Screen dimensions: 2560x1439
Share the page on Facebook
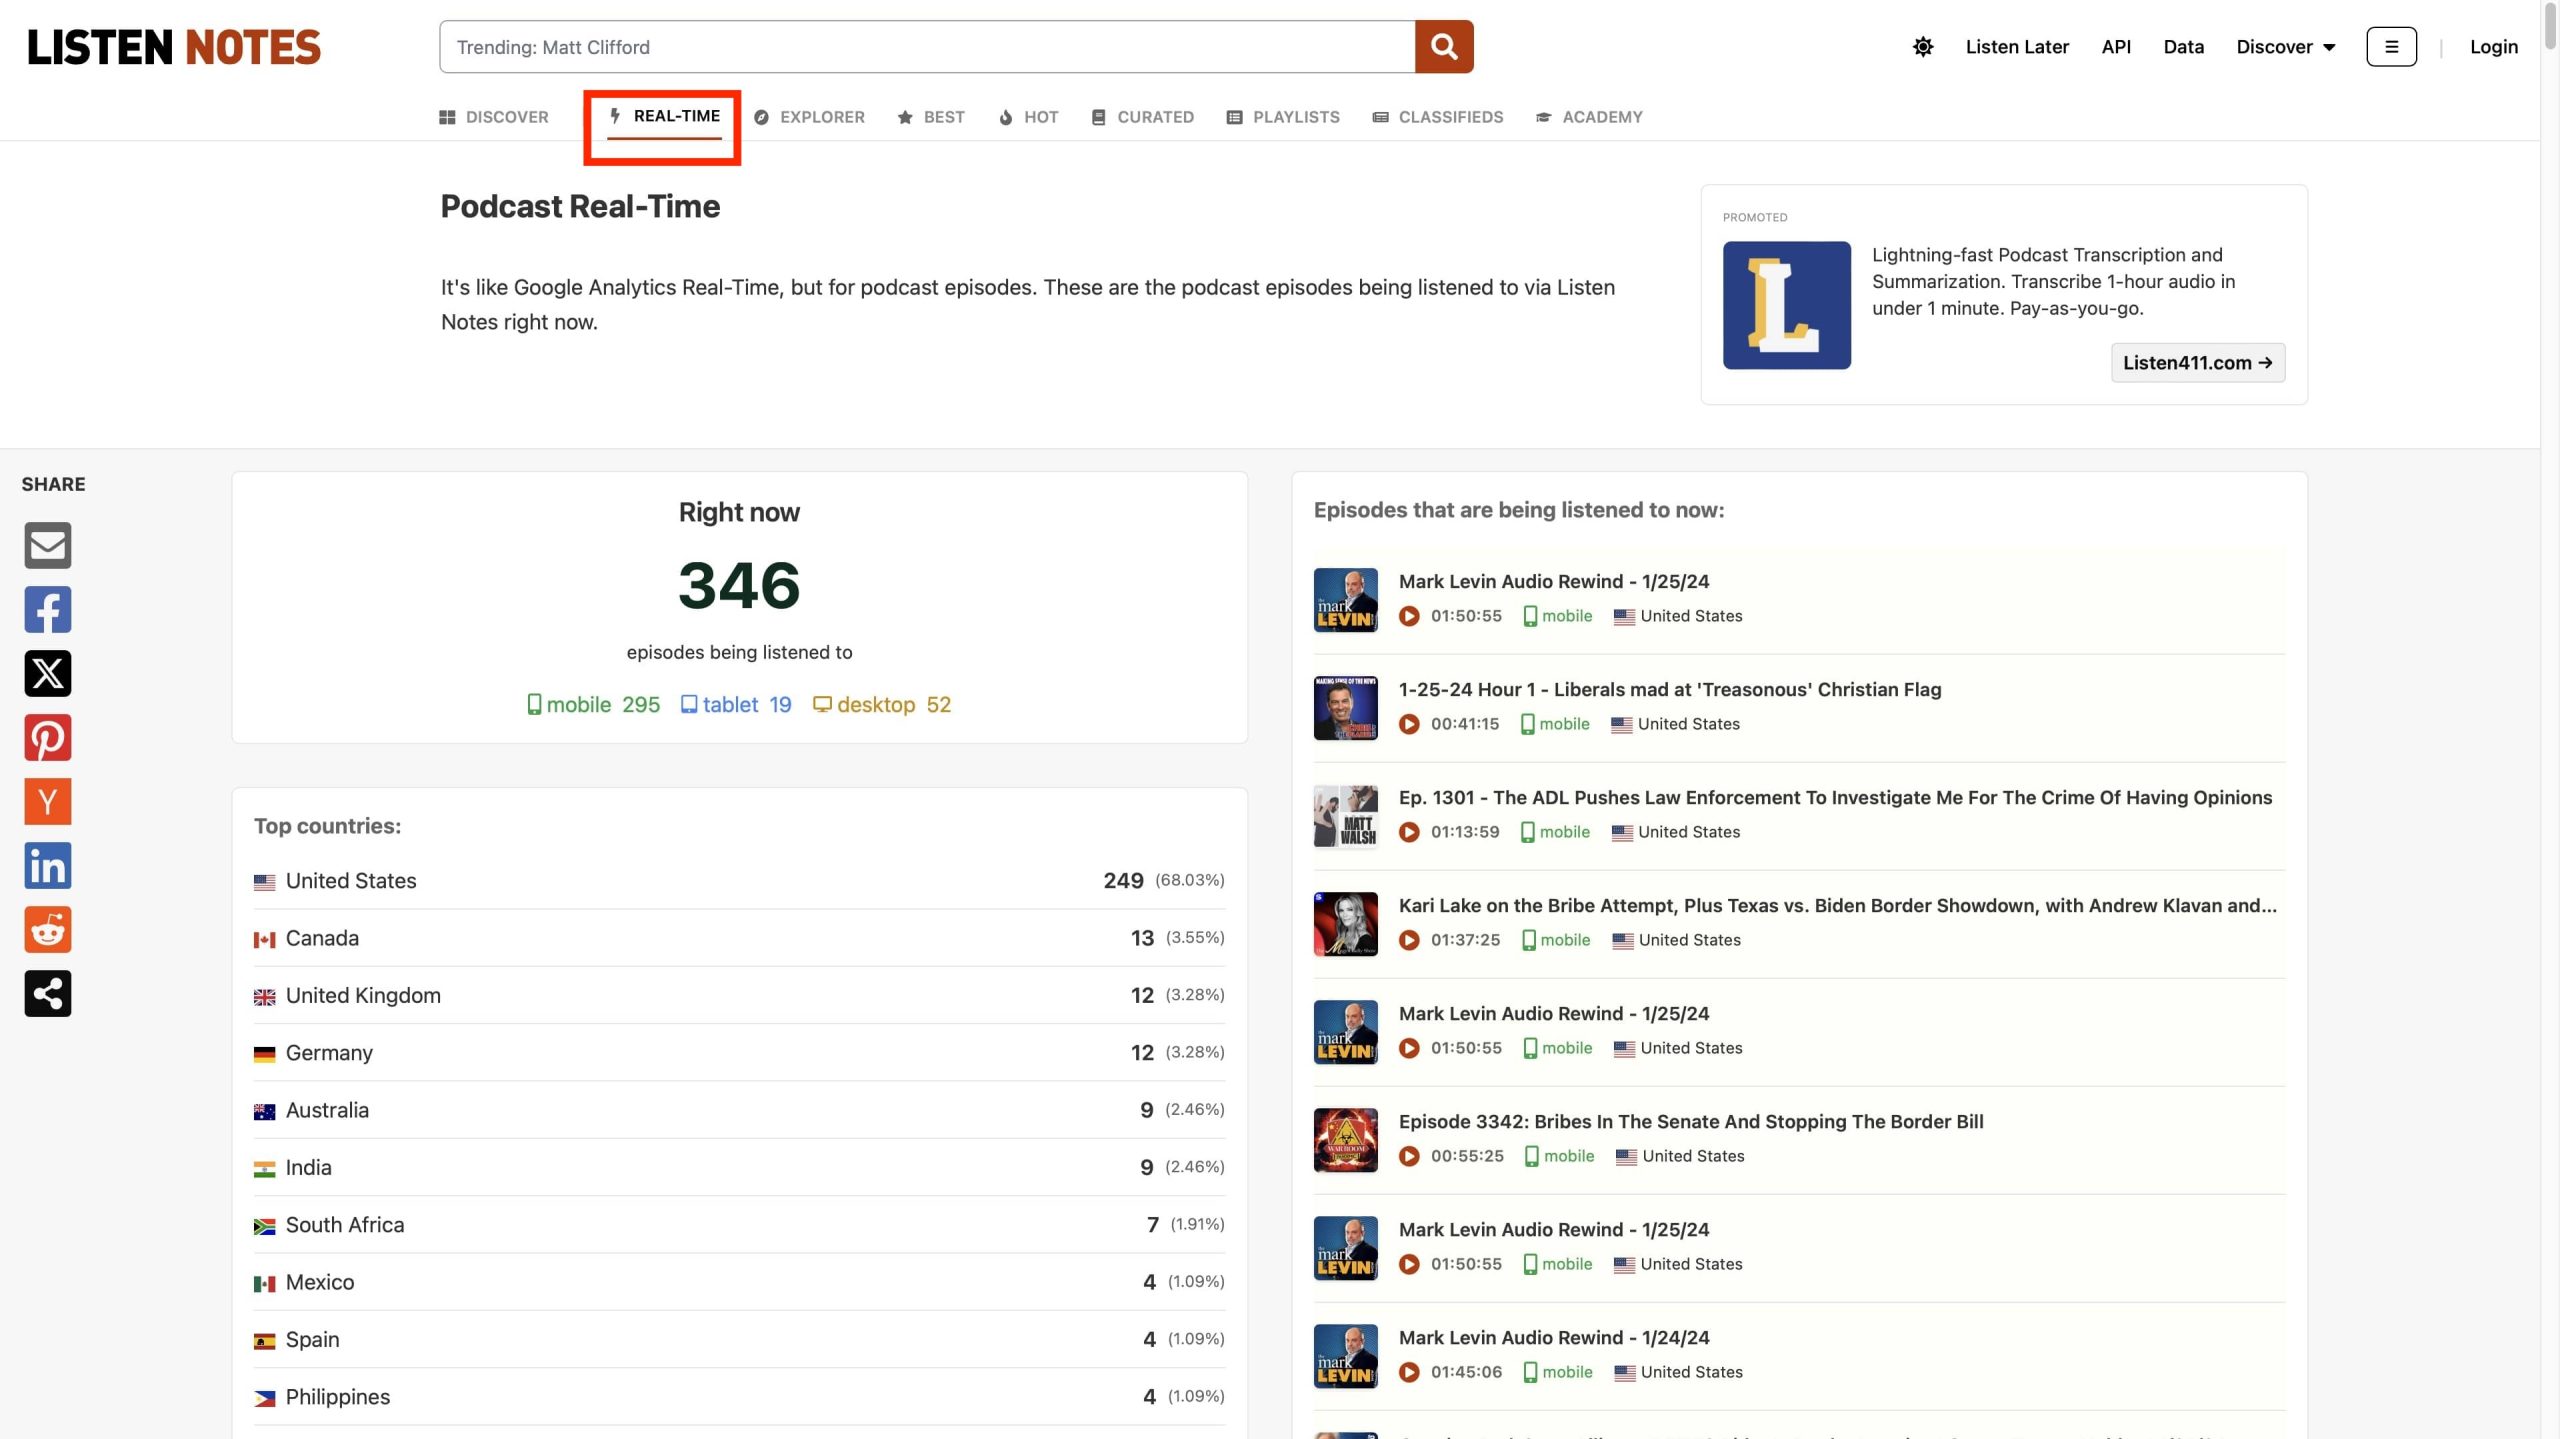[x=47, y=609]
